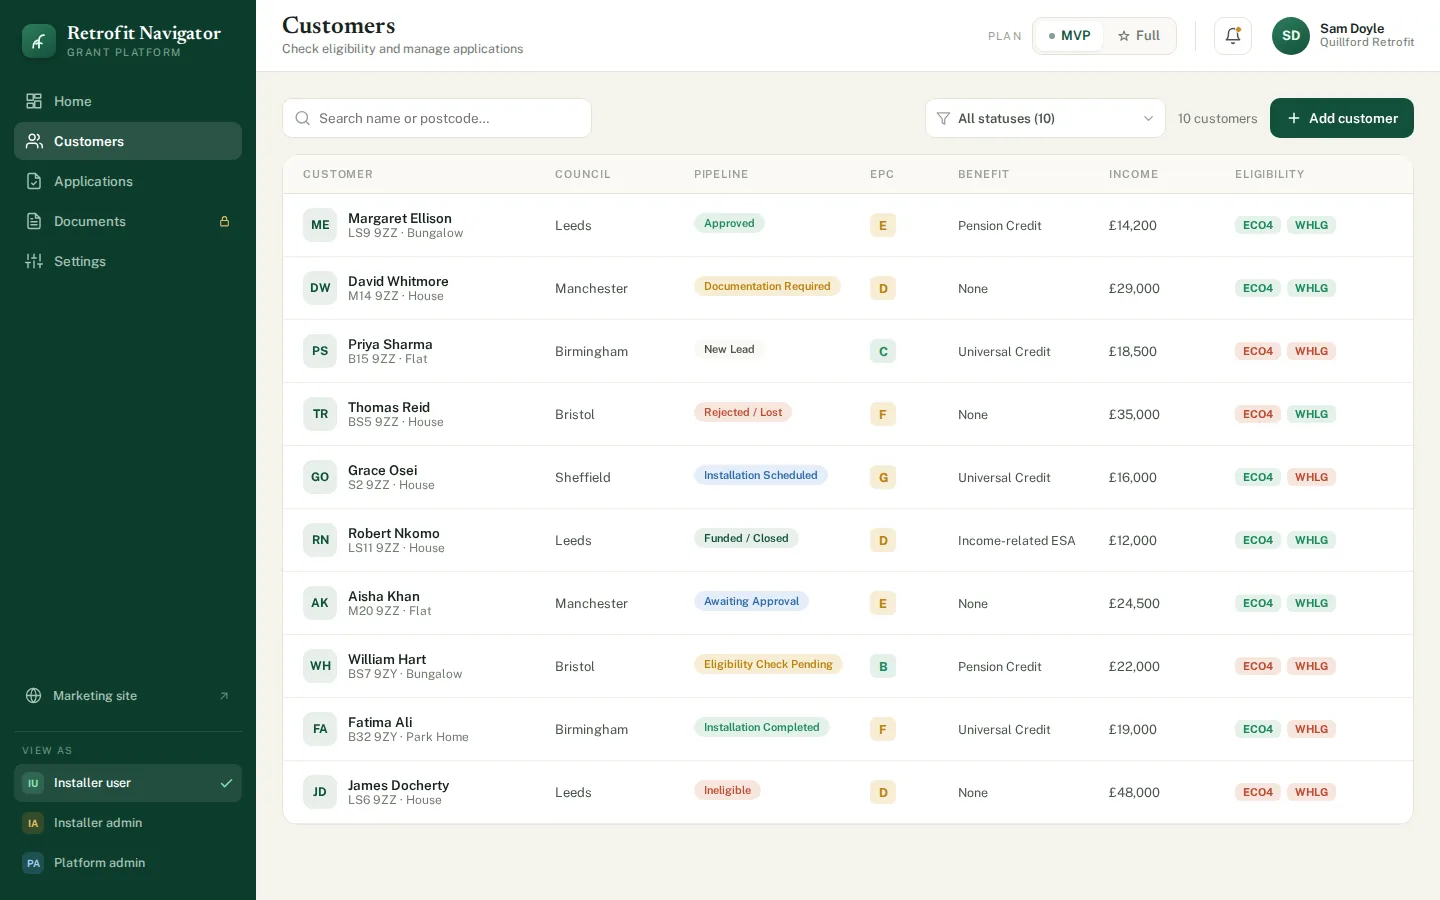The height and width of the screenshot is (900, 1440).
Task: Click the Ineligible status for James Docherty
Action: [x=727, y=790]
